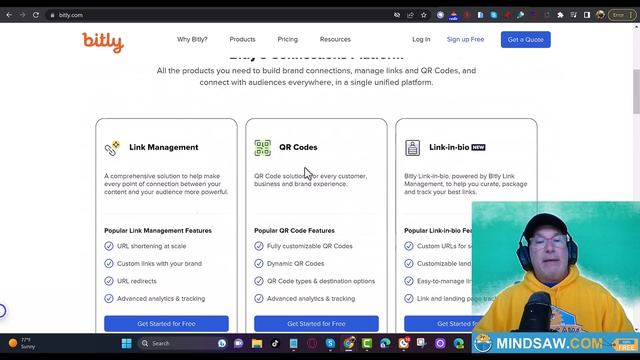640x360 pixels.
Task: Click Get Started for Free under Link Management
Action: point(167,324)
